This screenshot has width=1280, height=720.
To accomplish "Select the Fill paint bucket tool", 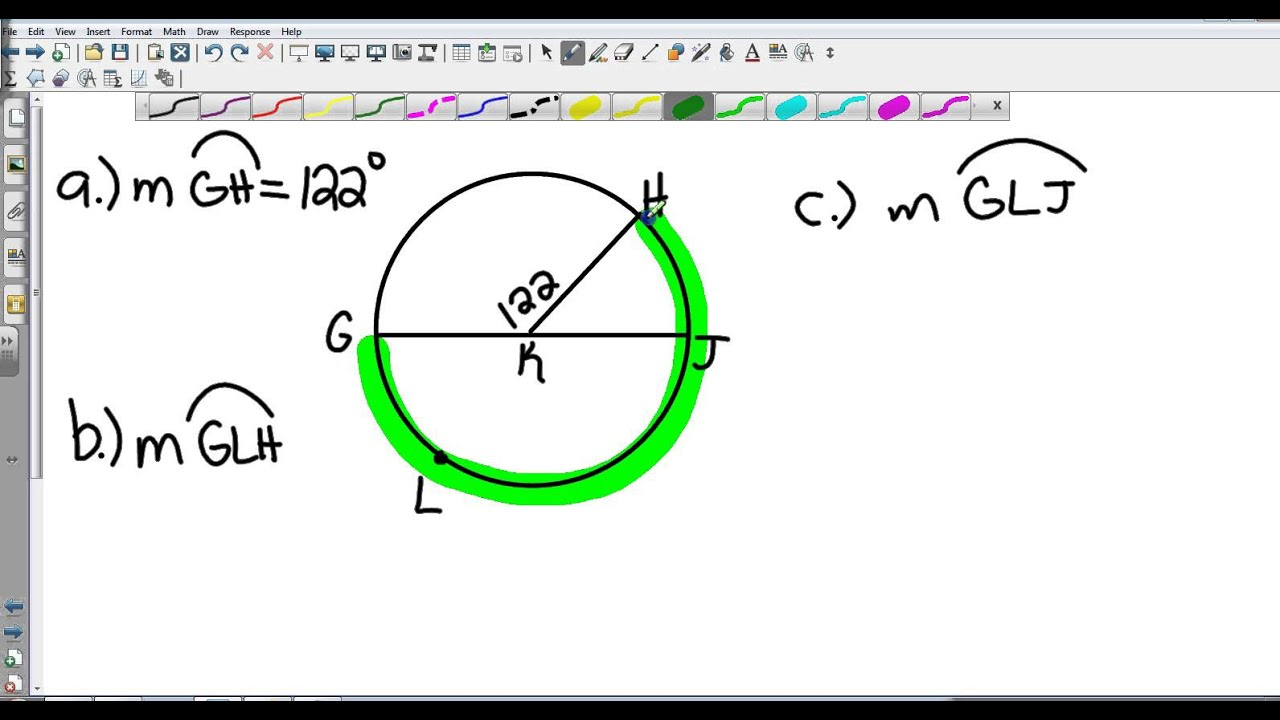I will [x=727, y=53].
